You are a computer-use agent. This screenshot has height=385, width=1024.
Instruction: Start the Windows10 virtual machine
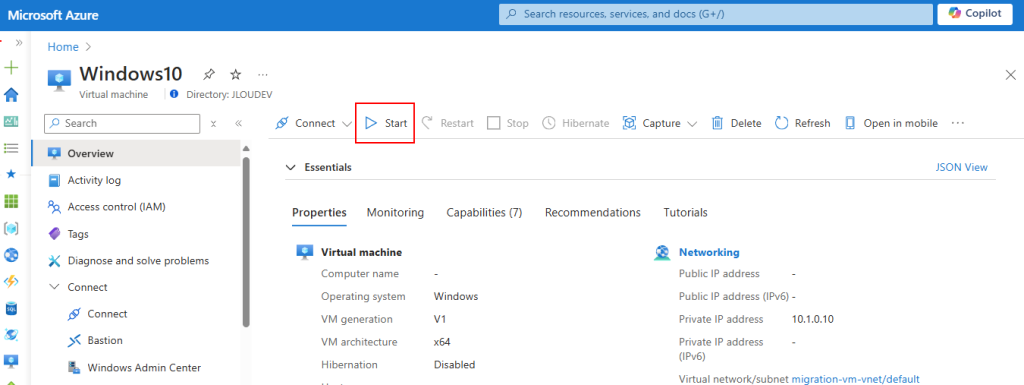point(385,123)
